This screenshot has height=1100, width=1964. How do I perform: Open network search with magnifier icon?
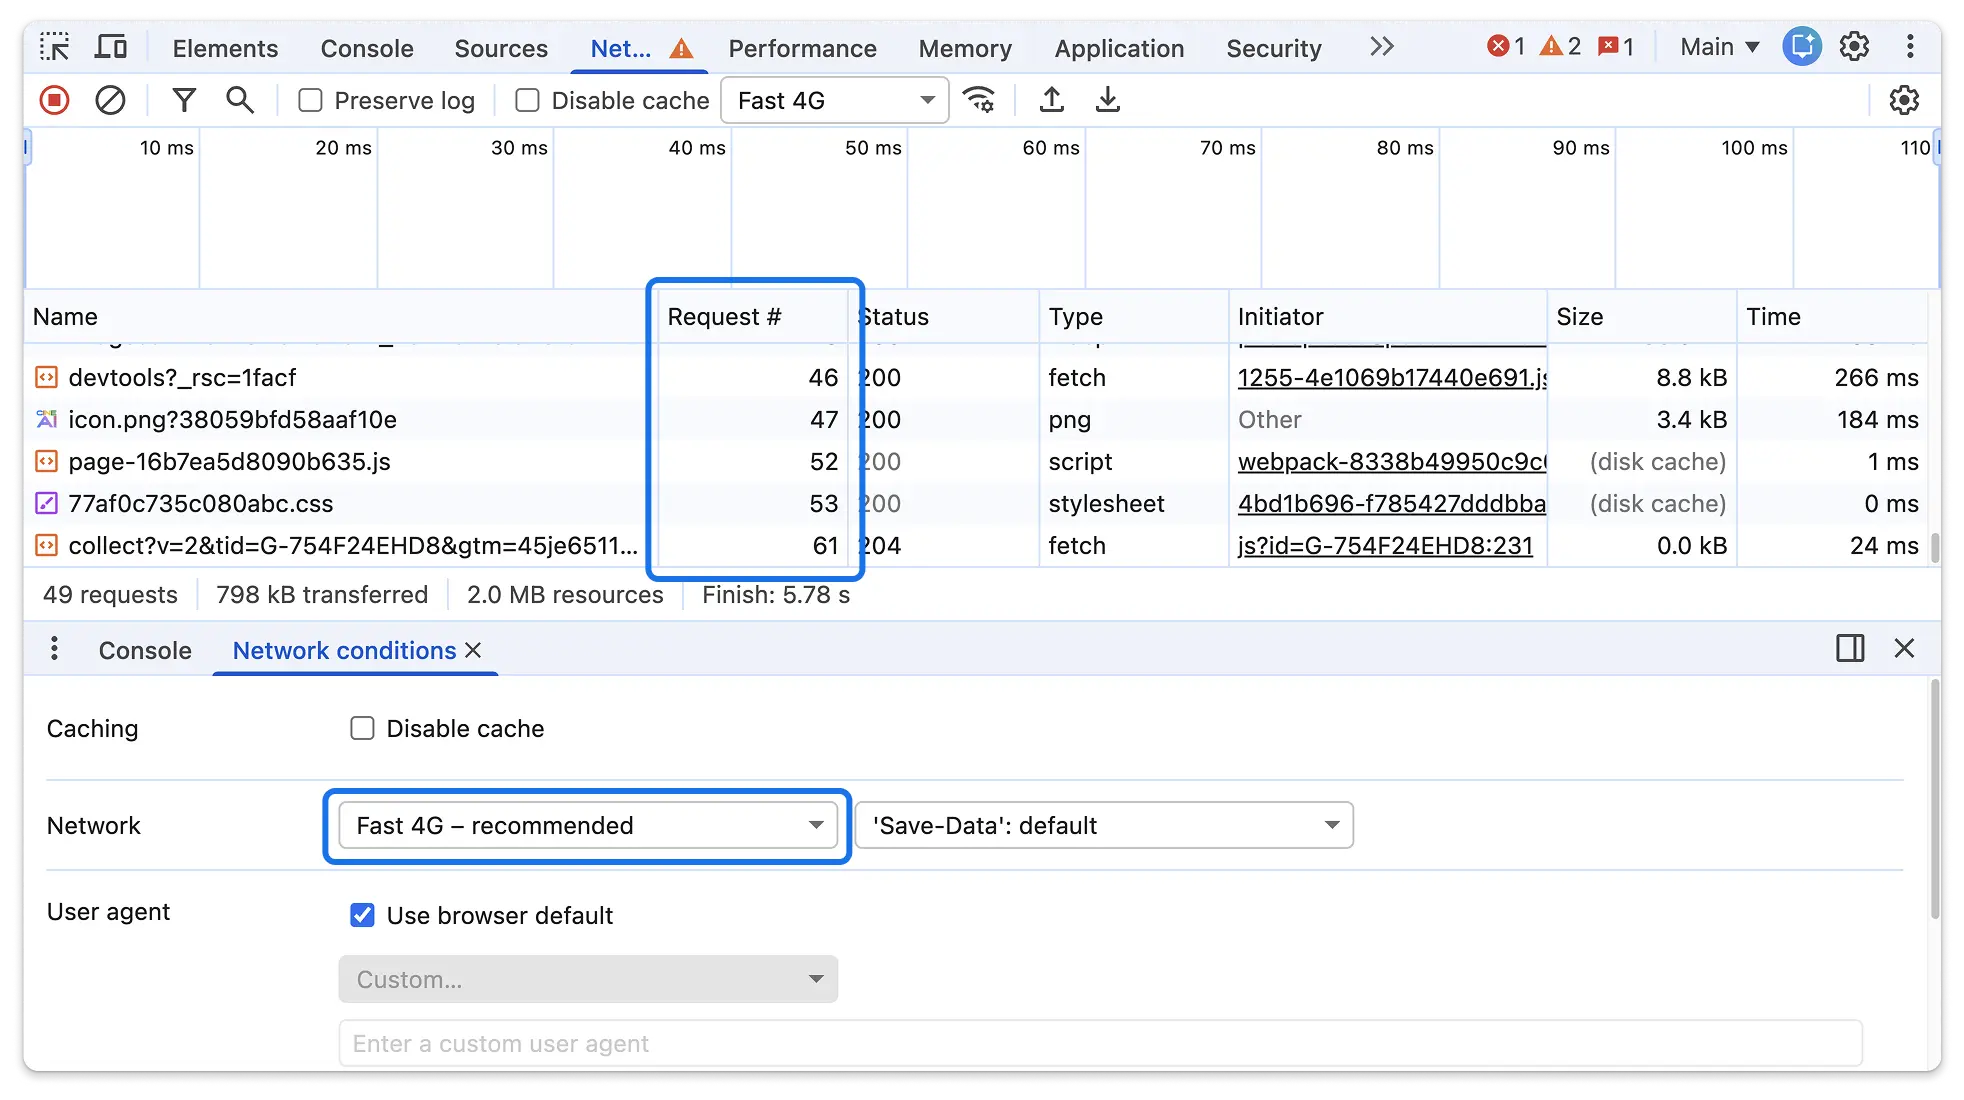(240, 100)
